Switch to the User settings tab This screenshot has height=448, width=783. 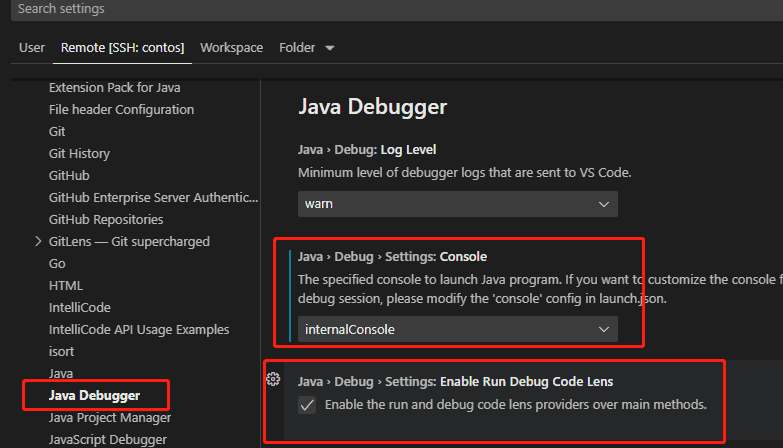coord(32,48)
